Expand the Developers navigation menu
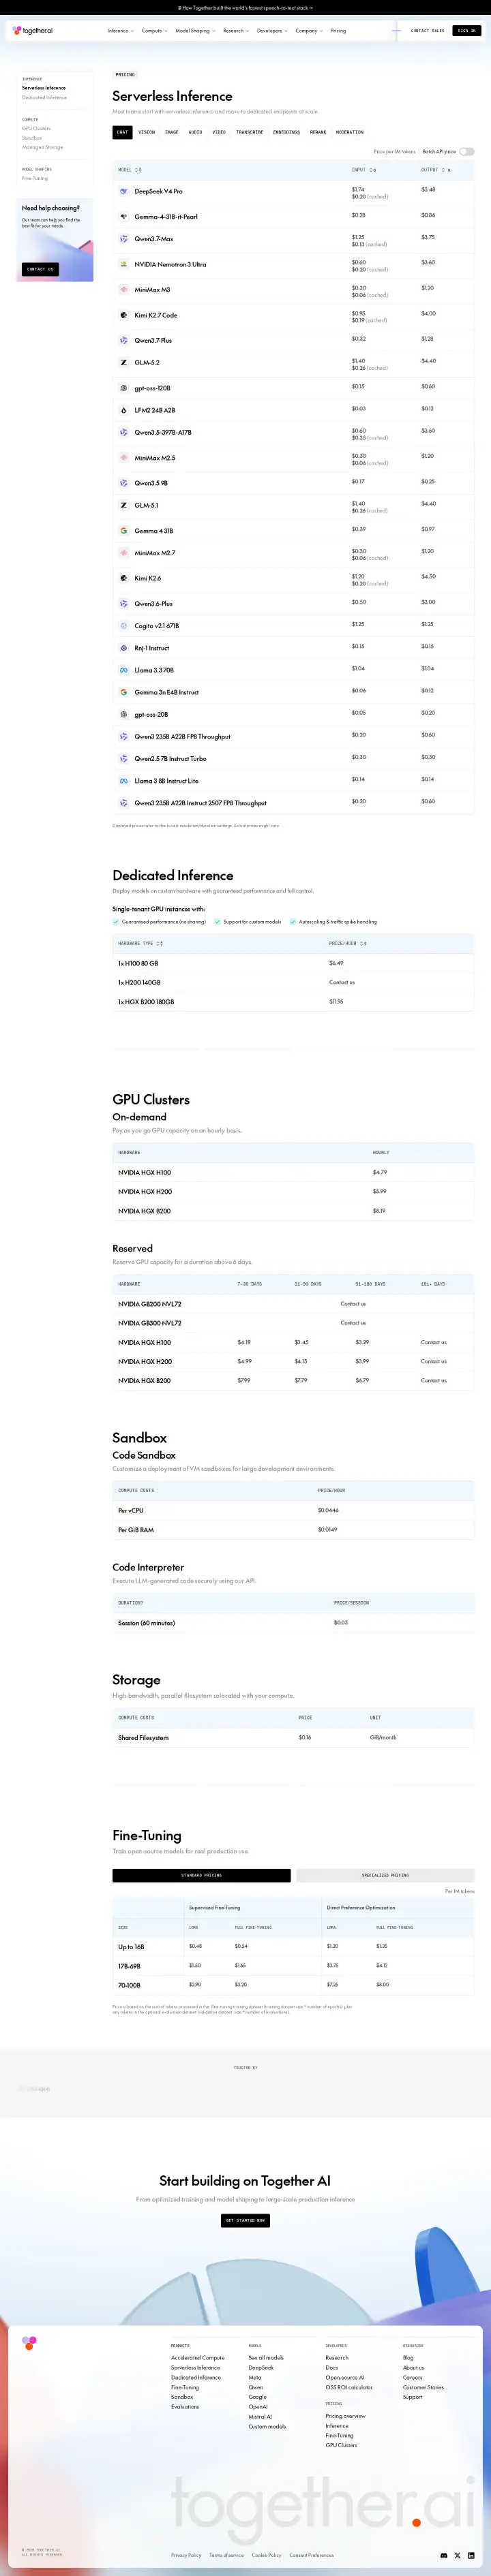491x2576 pixels. pos(272,31)
